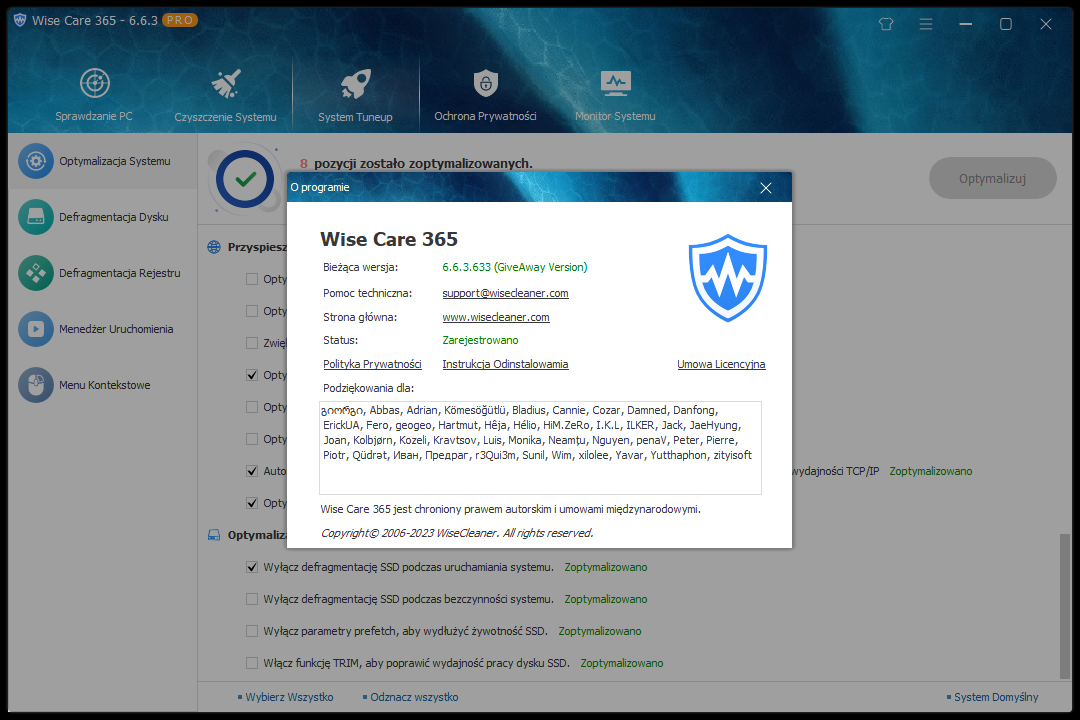Close the O programie dialog
This screenshot has height=720, width=1080.
(766, 187)
